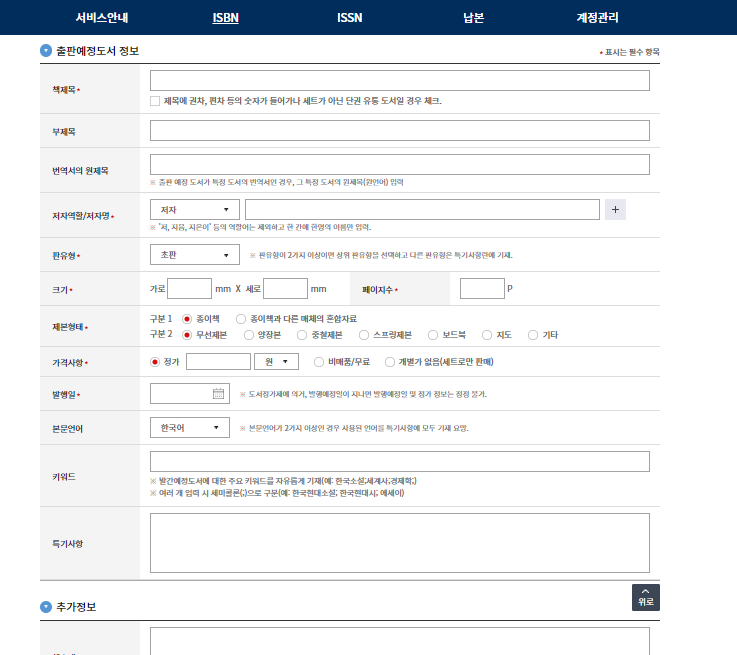The height and width of the screenshot is (655, 737).
Task: Open the 초판 edition type dropdown
Action: [195, 255]
